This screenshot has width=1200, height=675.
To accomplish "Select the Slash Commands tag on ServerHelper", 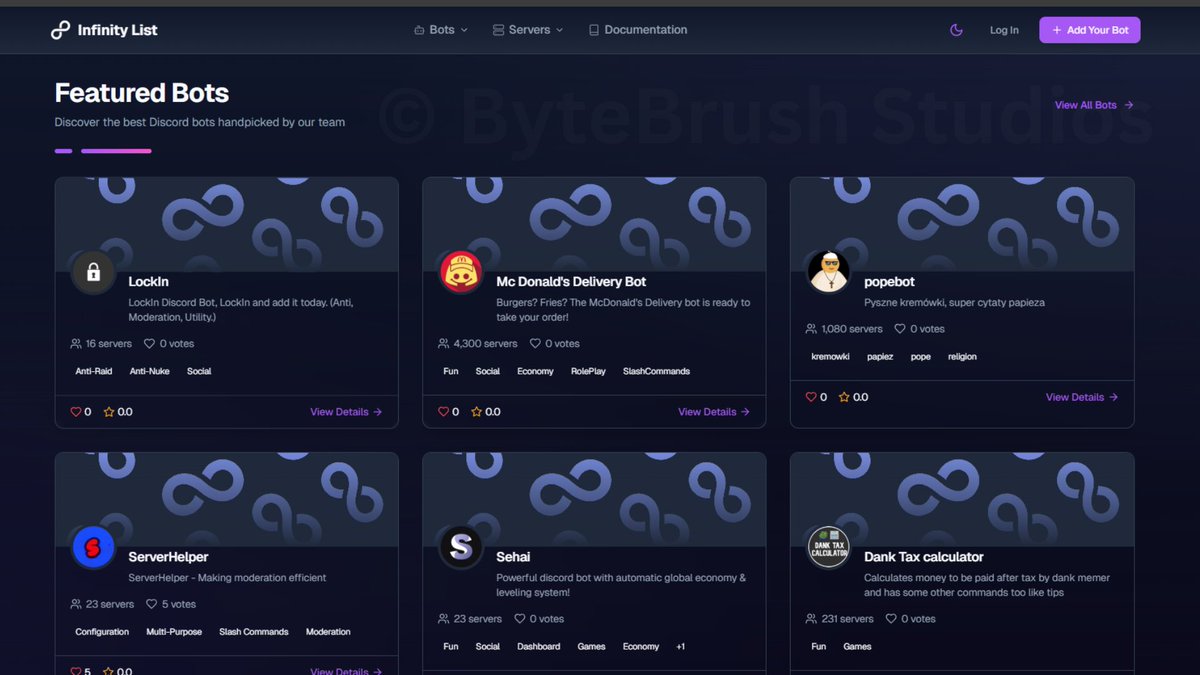I will (x=254, y=632).
